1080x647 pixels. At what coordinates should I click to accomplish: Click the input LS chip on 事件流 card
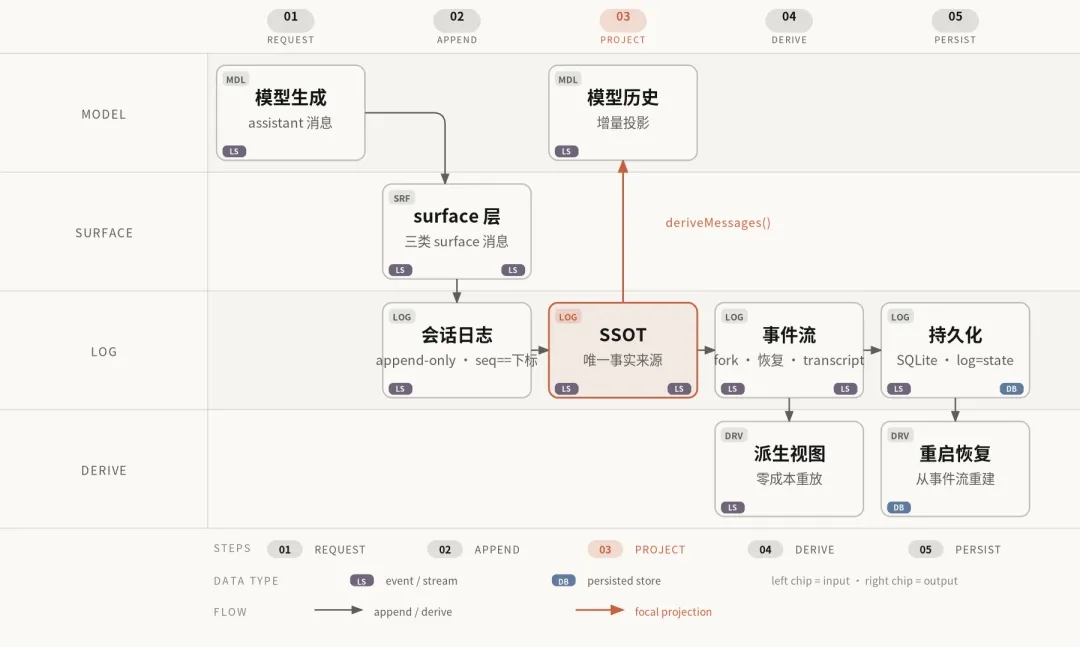point(733,389)
